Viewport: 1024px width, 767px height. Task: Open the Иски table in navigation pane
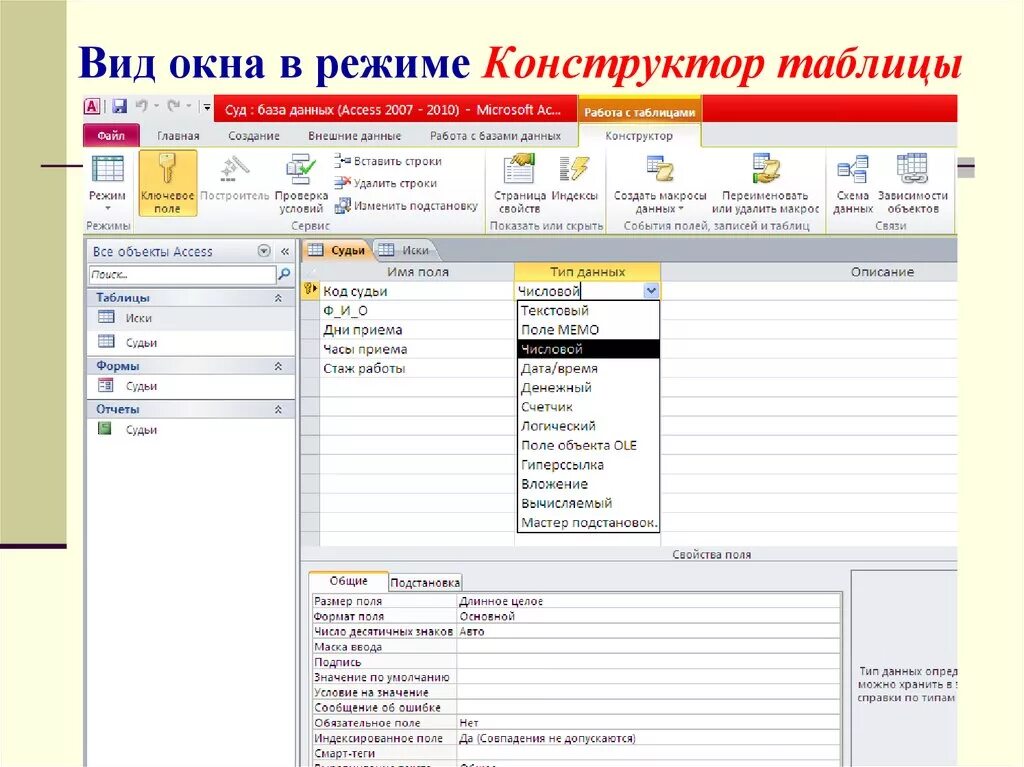[191, 318]
